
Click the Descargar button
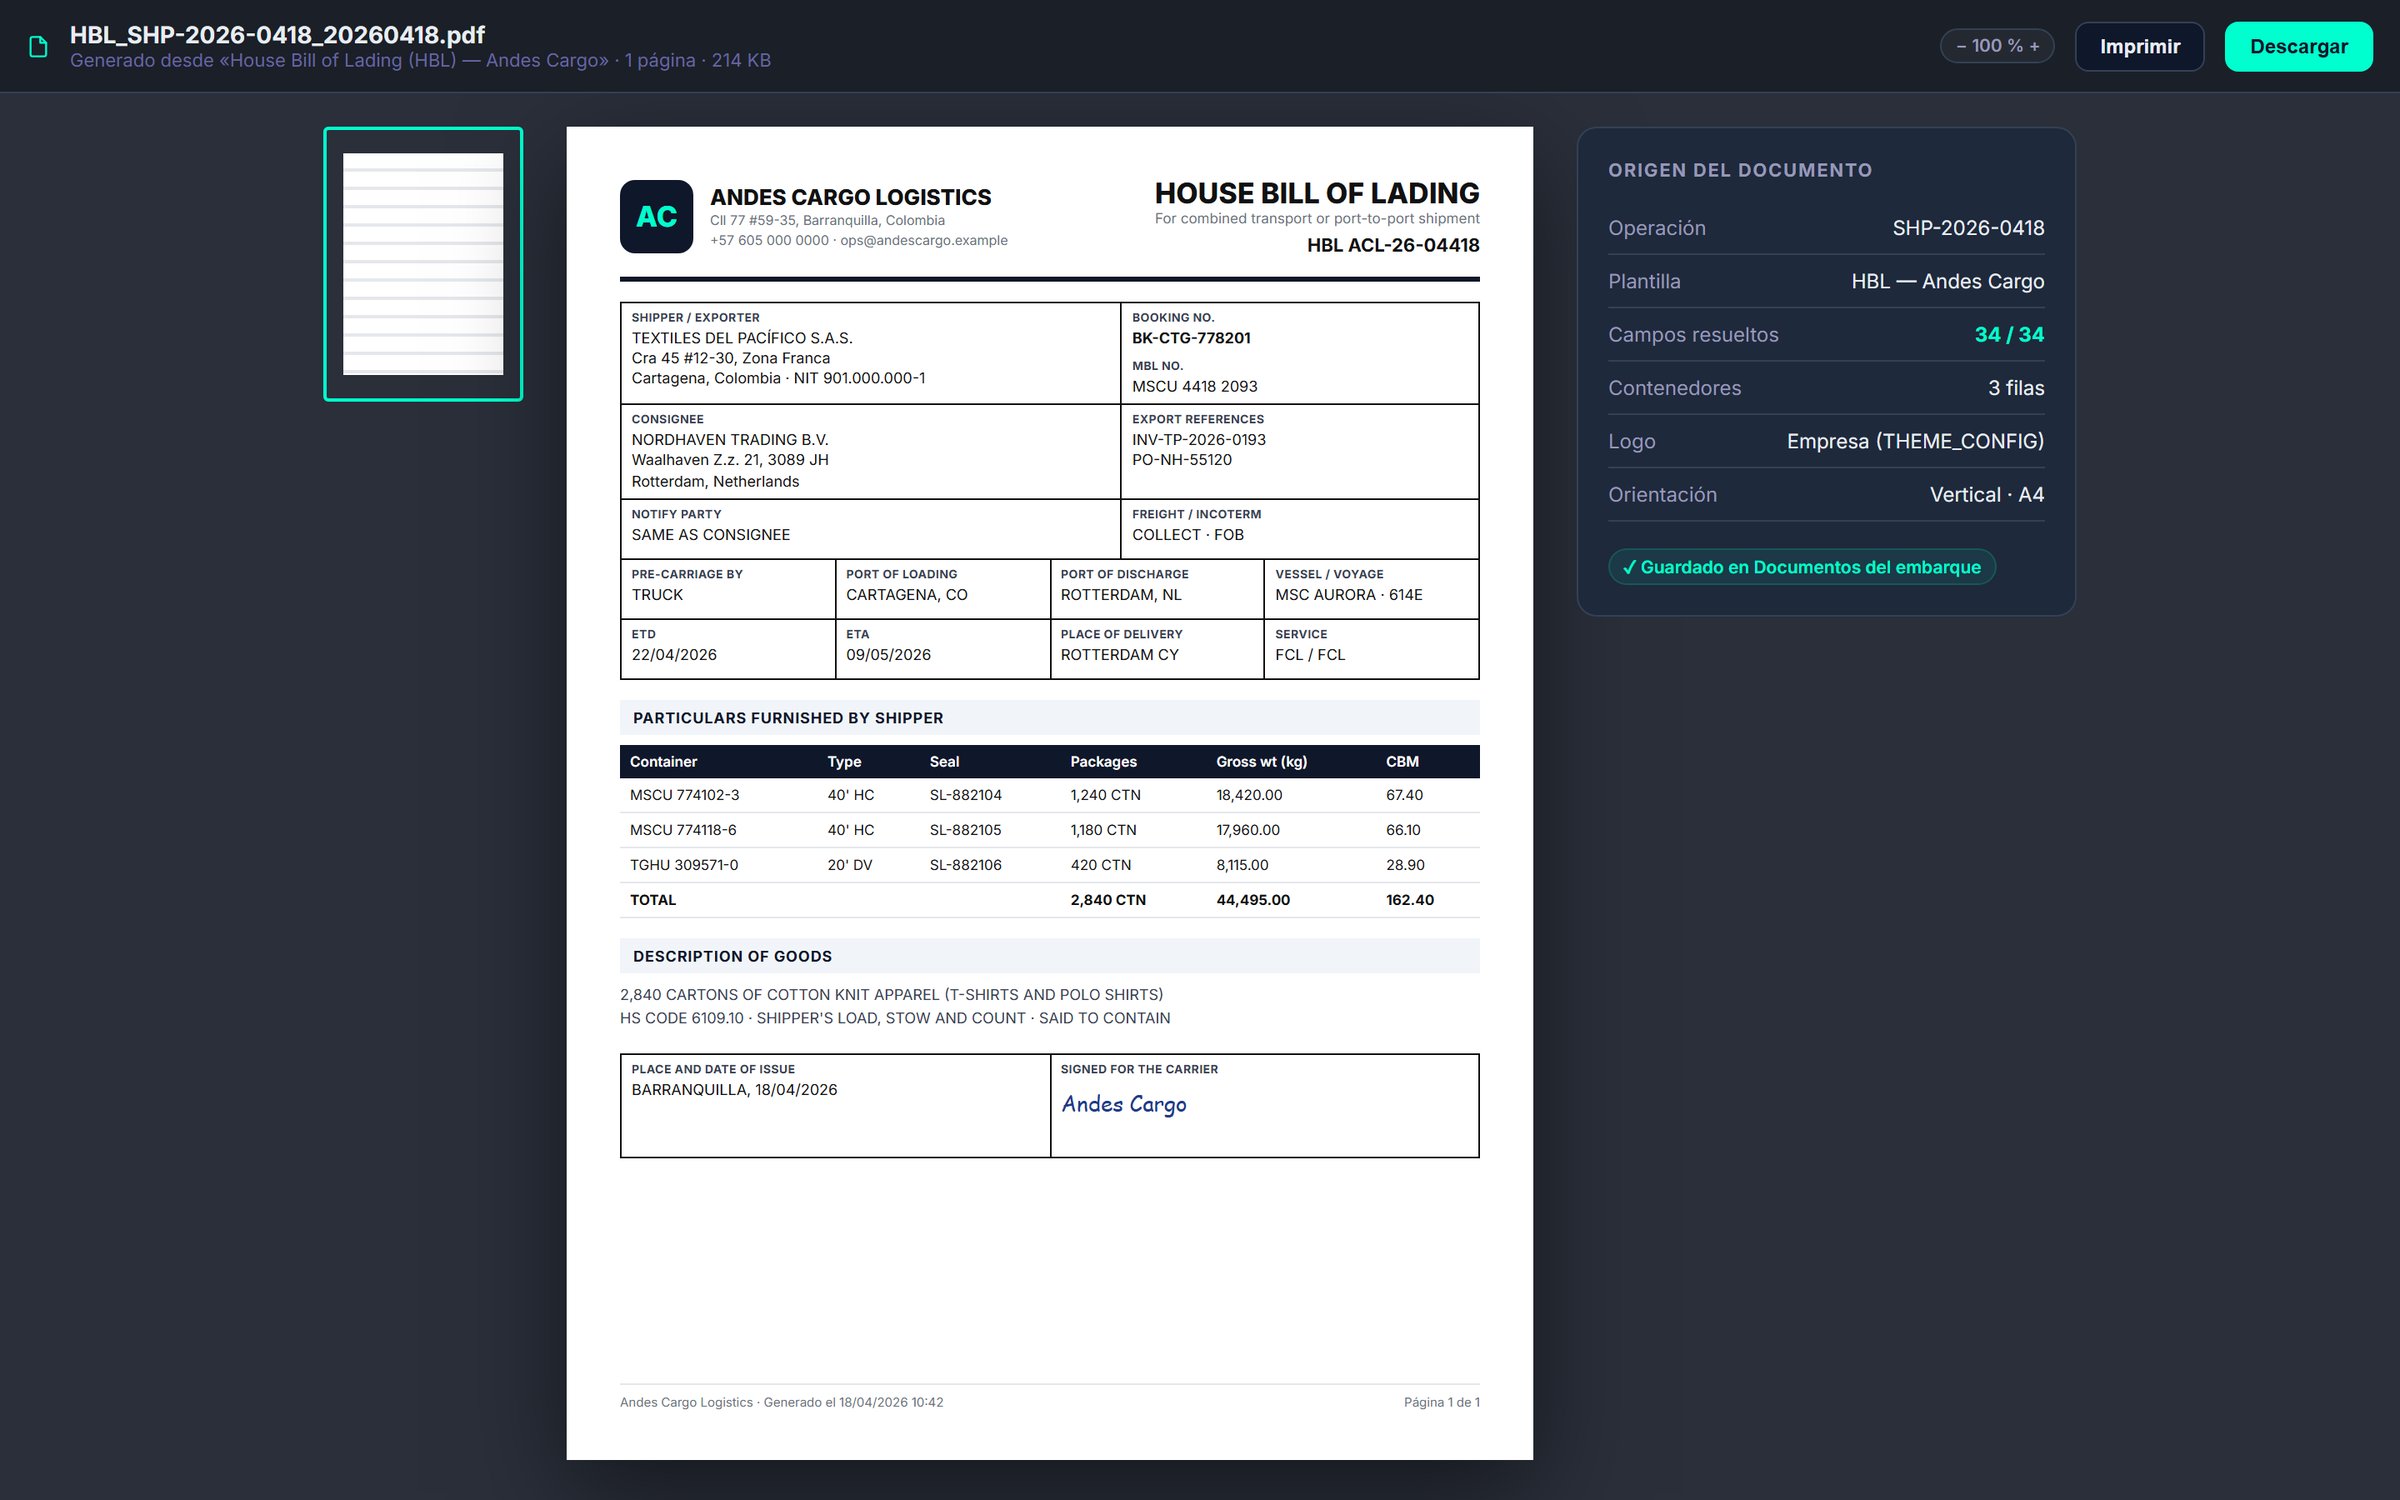[x=2298, y=46]
